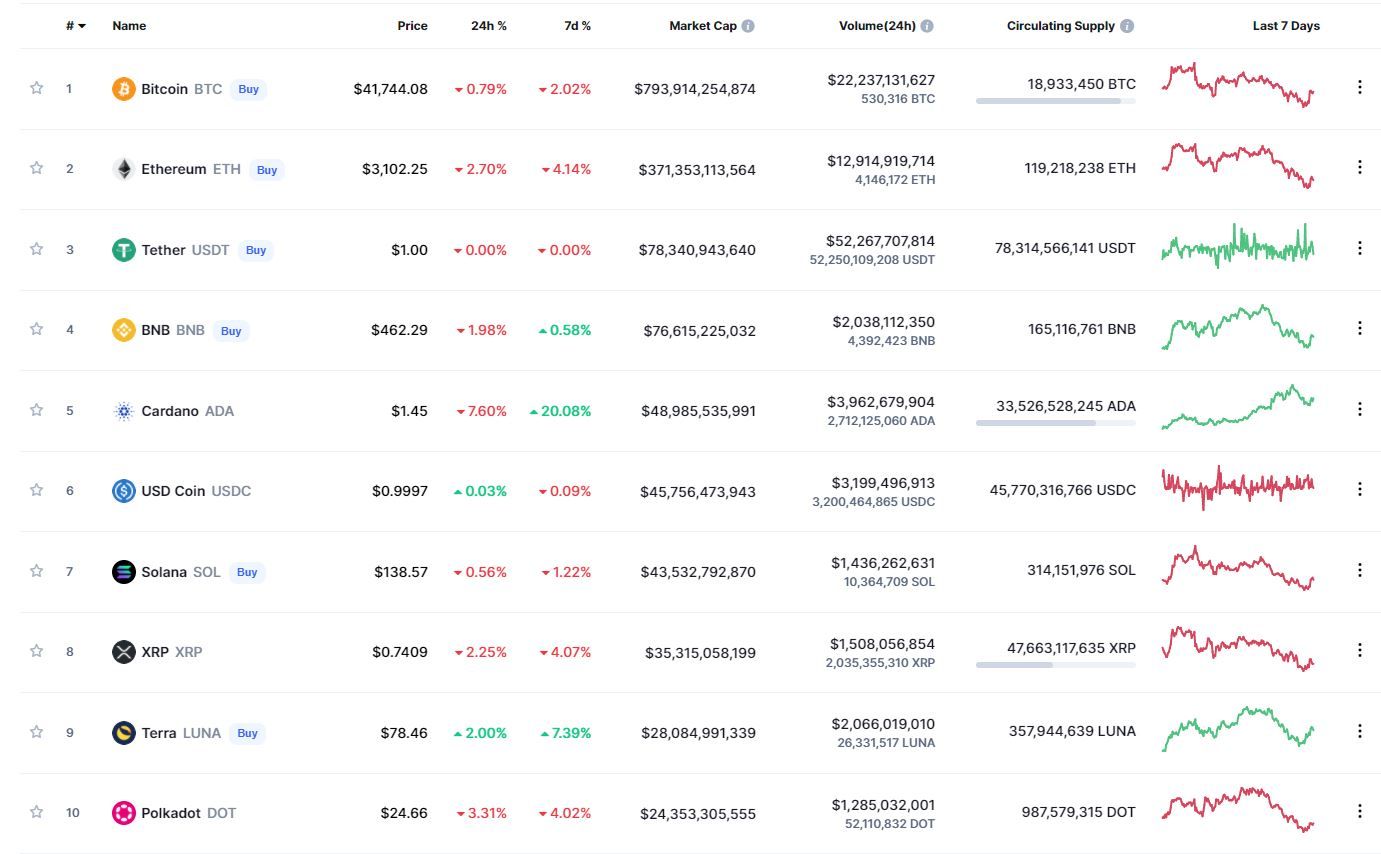Viewport: 1381px width, 854px height.
Task: Open the more options menu for XRP
Action: [x=1359, y=650]
